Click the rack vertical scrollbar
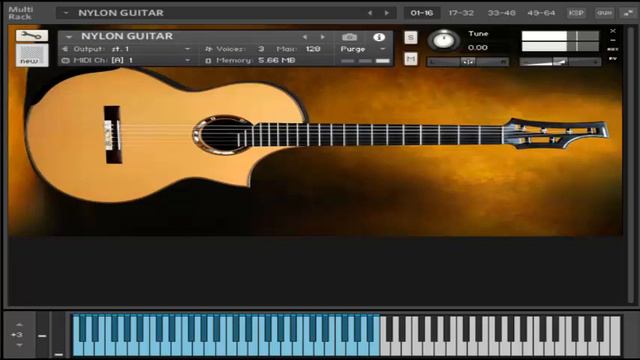Viewport: 640px width, 360px height. [632, 165]
